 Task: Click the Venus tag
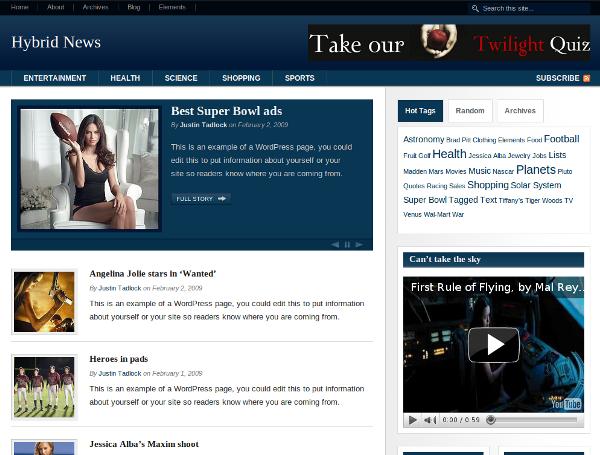412,215
